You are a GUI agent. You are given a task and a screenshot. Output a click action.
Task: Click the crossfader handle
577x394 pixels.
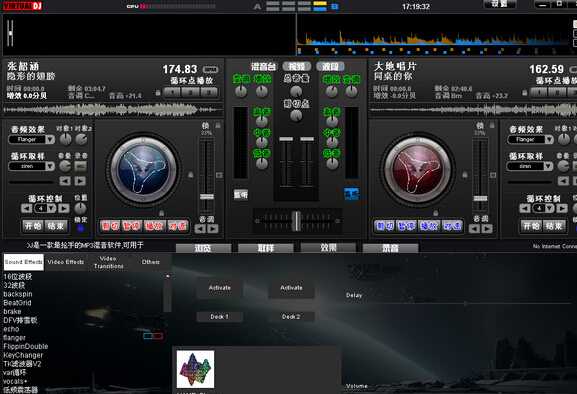tap(296, 220)
